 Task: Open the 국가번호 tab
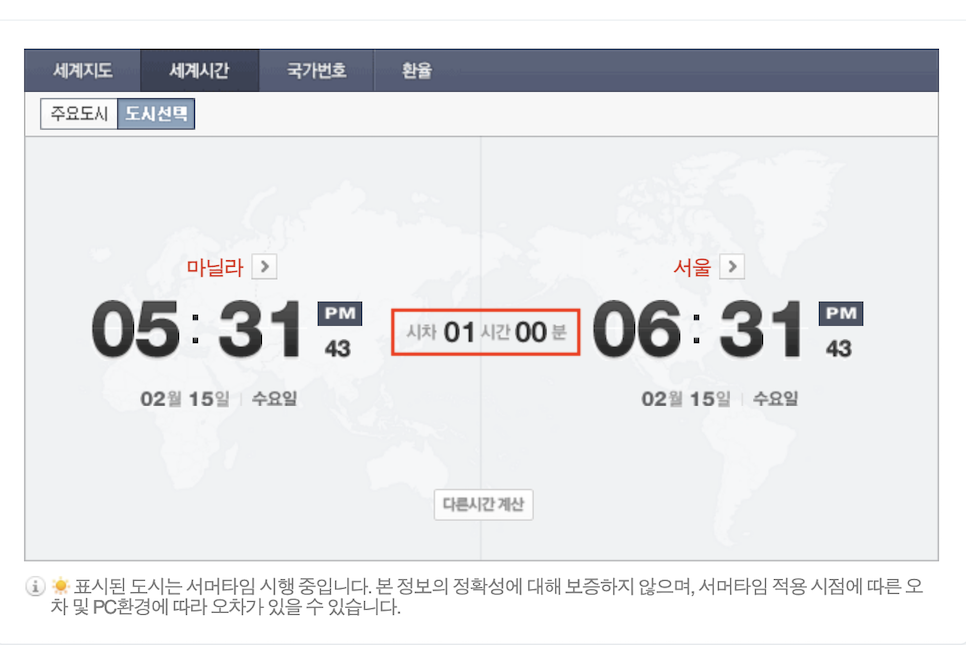pos(316,70)
